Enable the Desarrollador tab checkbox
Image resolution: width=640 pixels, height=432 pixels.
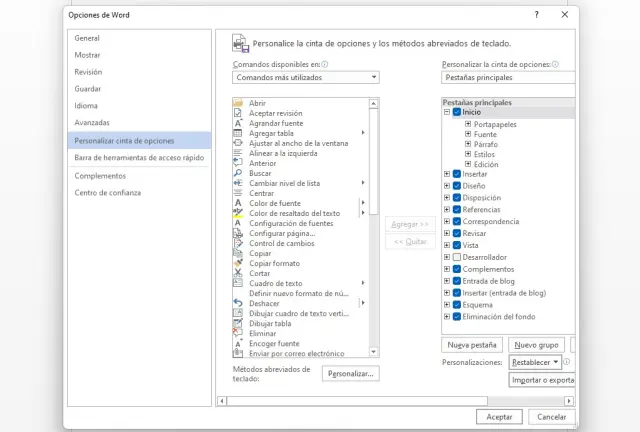pos(457,257)
